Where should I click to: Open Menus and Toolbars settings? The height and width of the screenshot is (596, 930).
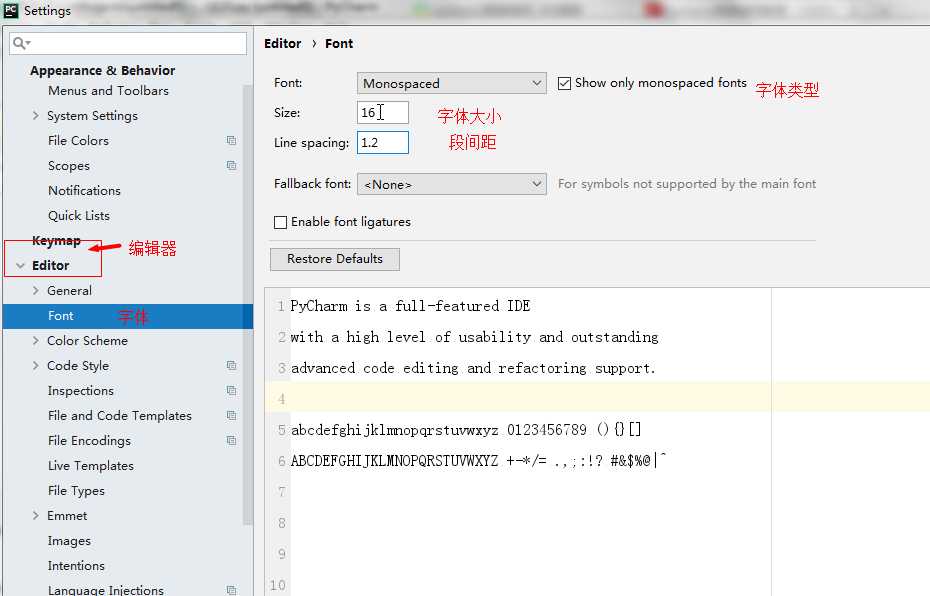click(109, 91)
